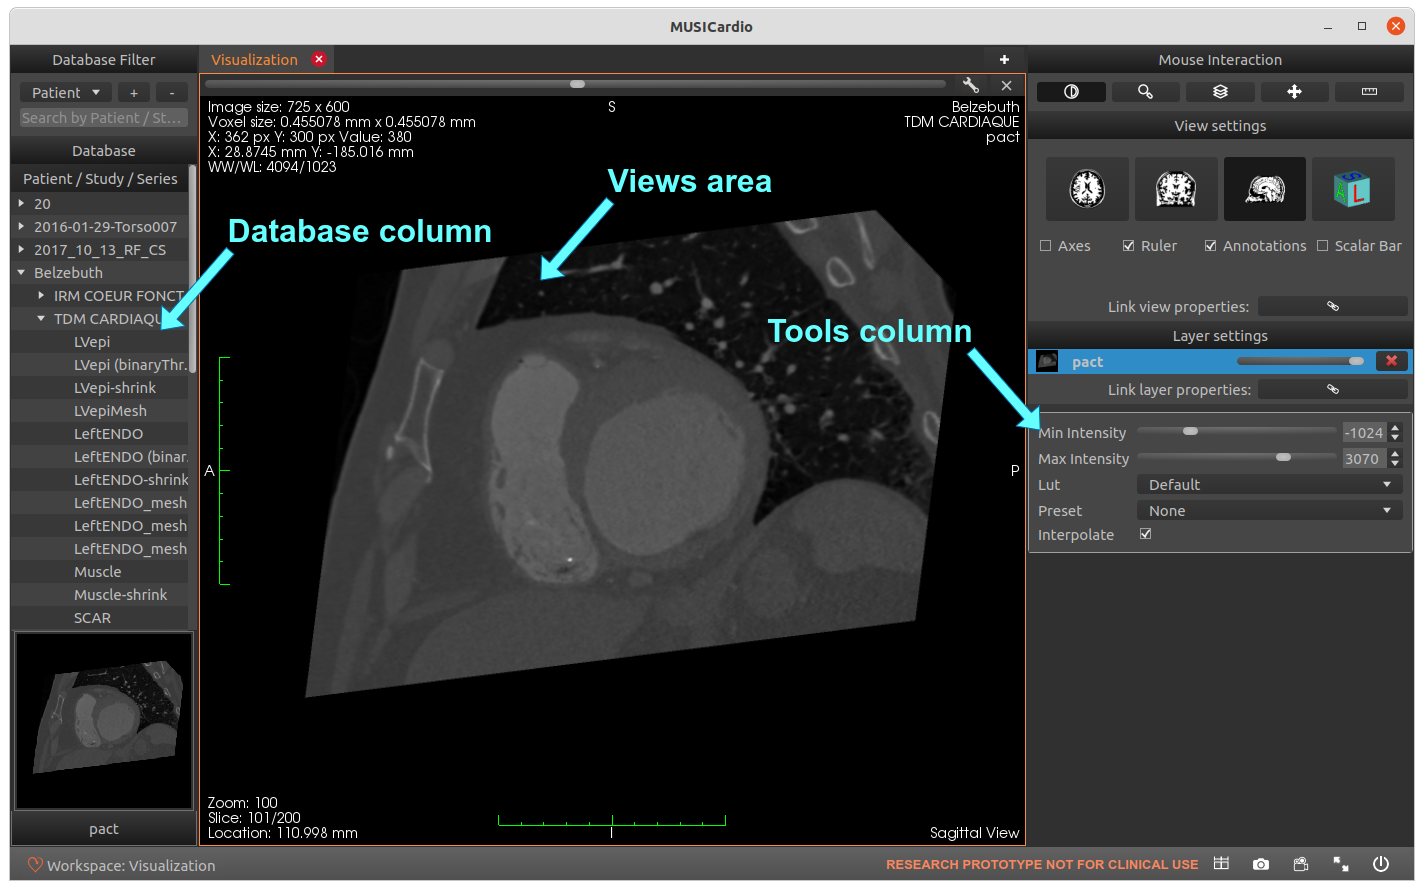Collapse the Belzebuth patient node

point(21,272)
